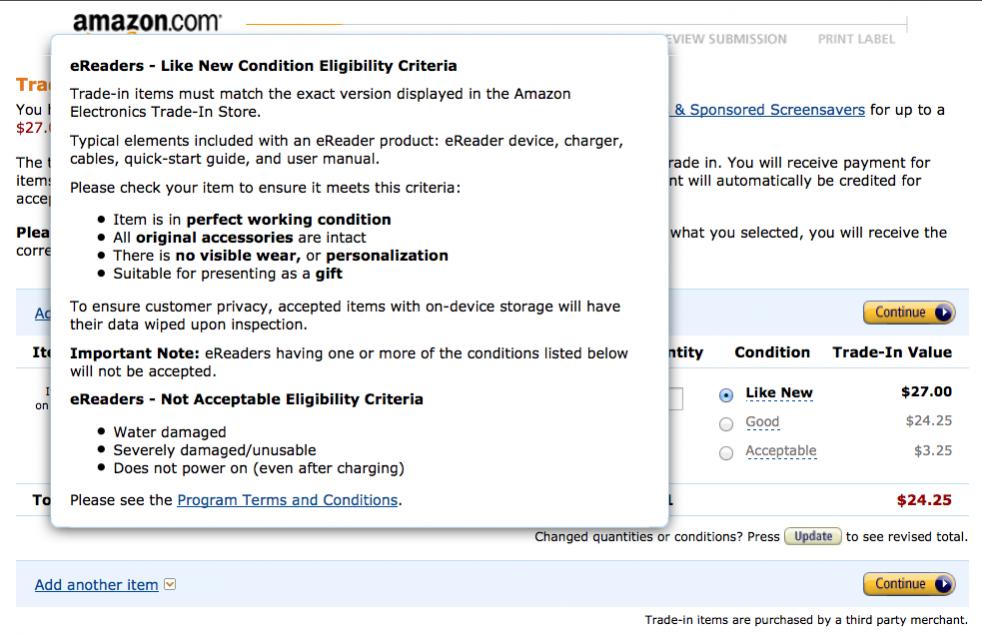
Task: Choose the Acceptable condition radio button
Action: [x=726, y=452]
